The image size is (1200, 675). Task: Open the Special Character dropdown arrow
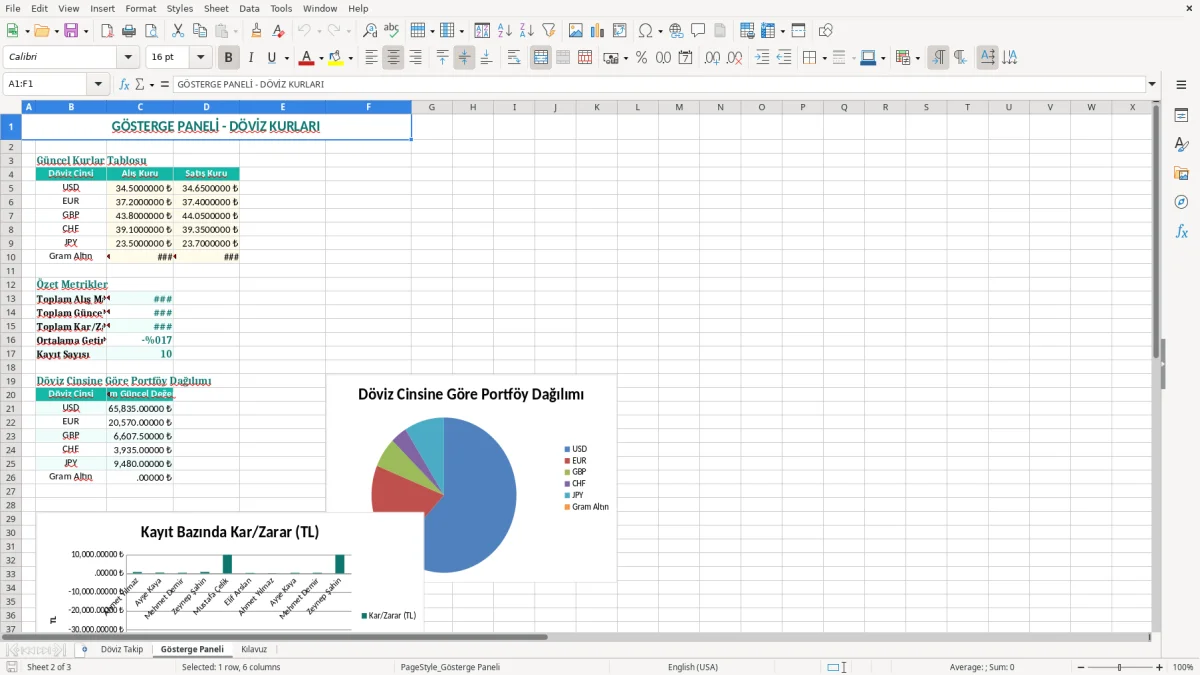660,31
